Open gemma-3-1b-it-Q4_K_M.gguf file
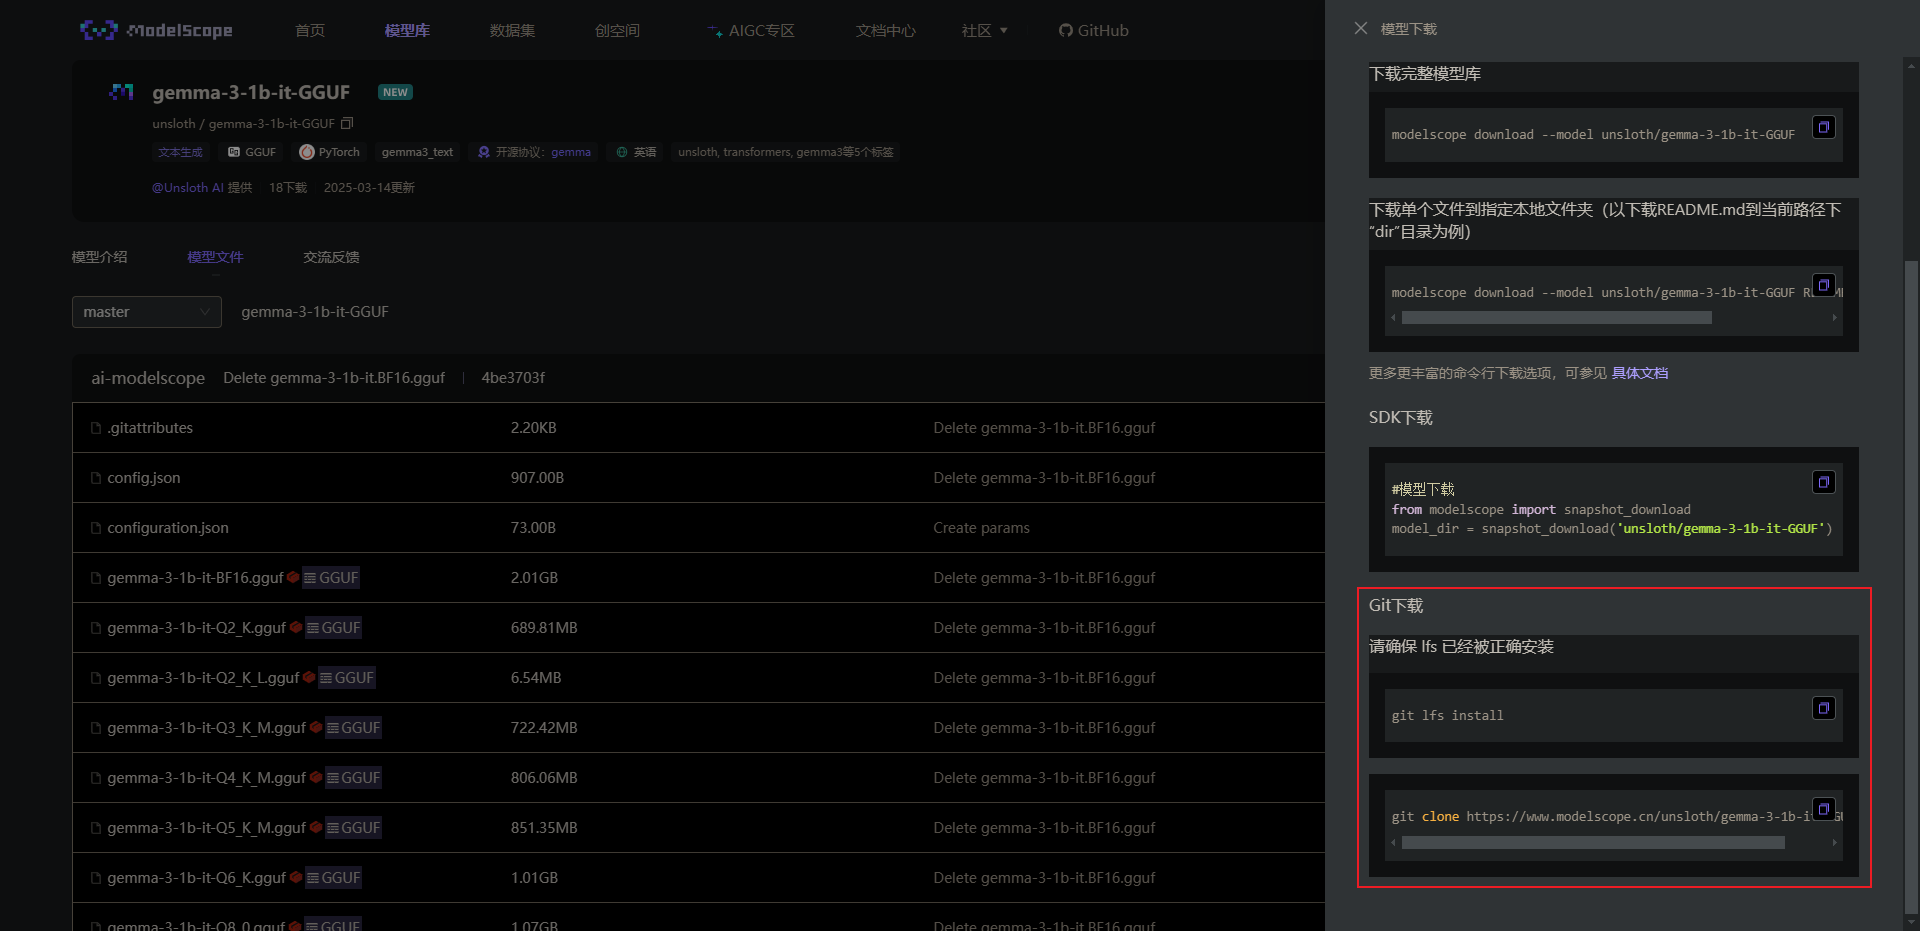Screen dimensions: 1920x931 (207, 778)
